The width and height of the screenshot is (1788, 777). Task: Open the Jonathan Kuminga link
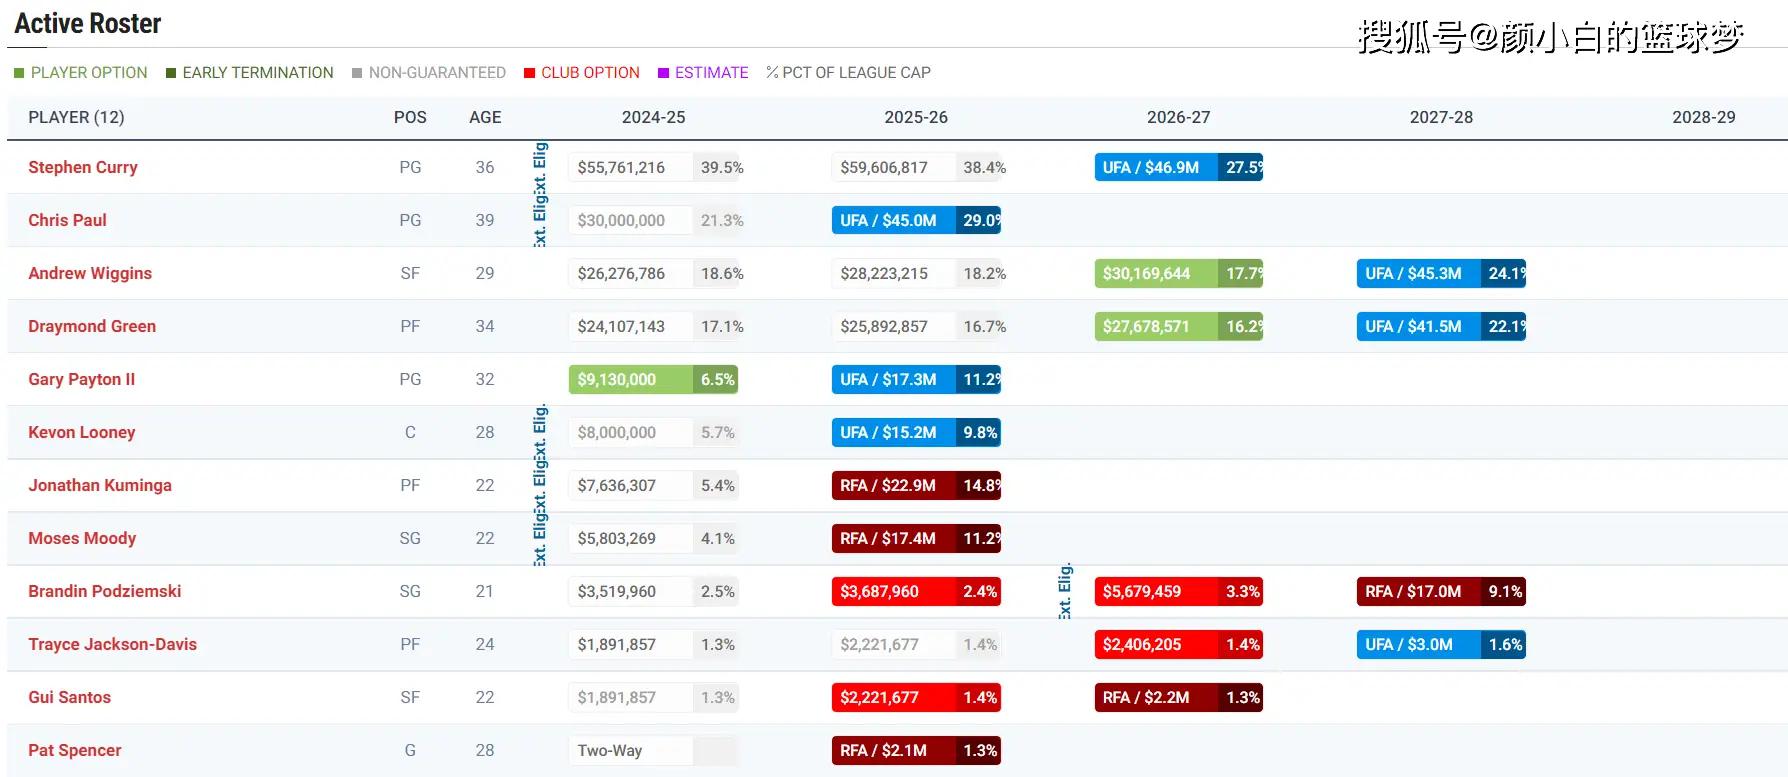point(100,485)
